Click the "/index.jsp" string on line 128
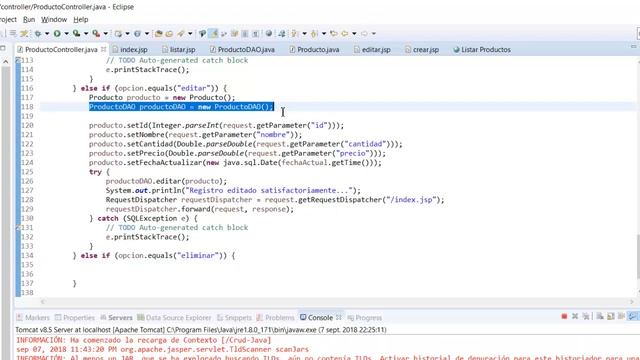 411,200
